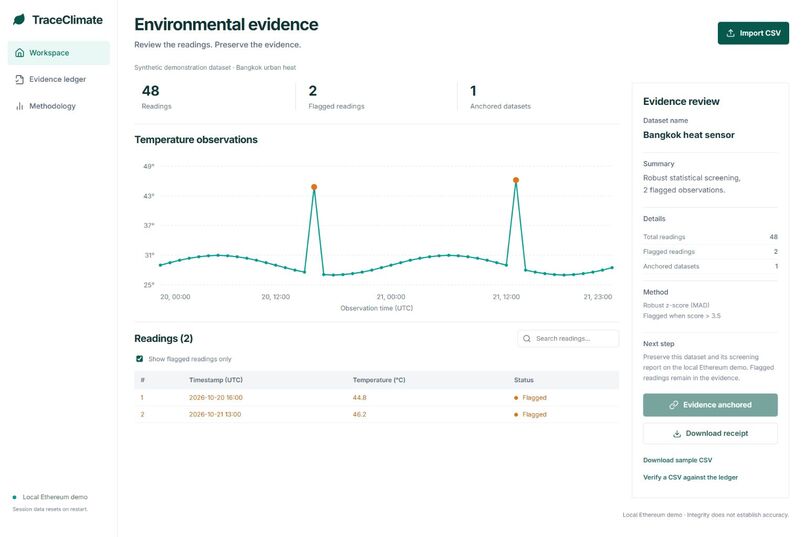Viewport: 806px width, 537px height.
Task: Click the Observation time (UTC) axis label
Action: 377,308
